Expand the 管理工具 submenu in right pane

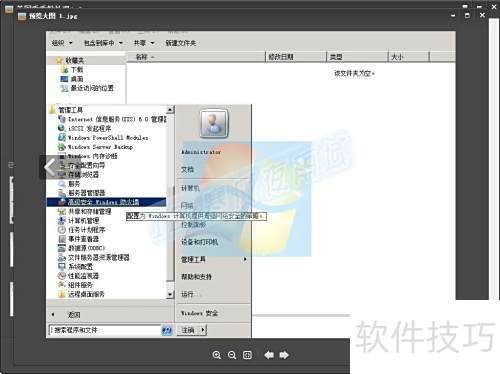245,259
